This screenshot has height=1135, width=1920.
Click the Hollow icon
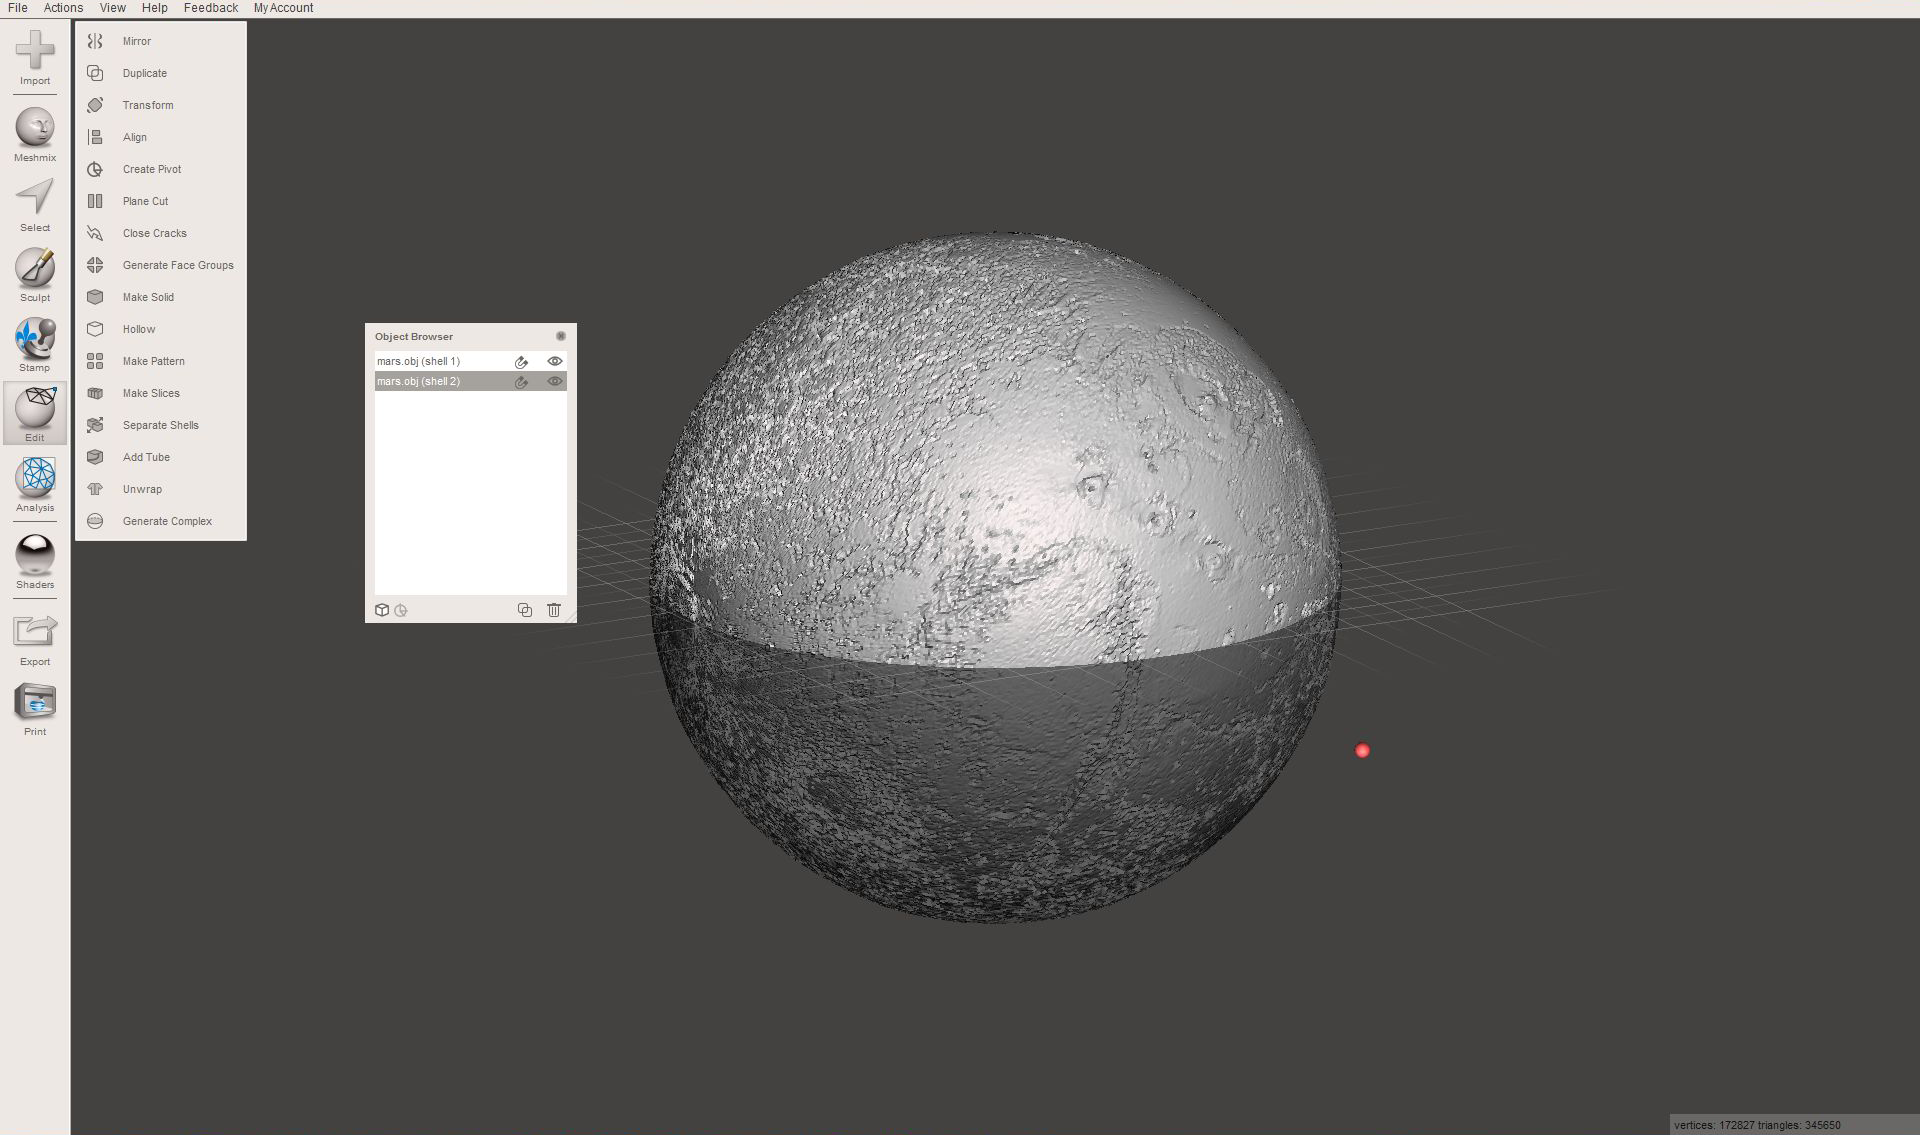(x=95, y=329)
